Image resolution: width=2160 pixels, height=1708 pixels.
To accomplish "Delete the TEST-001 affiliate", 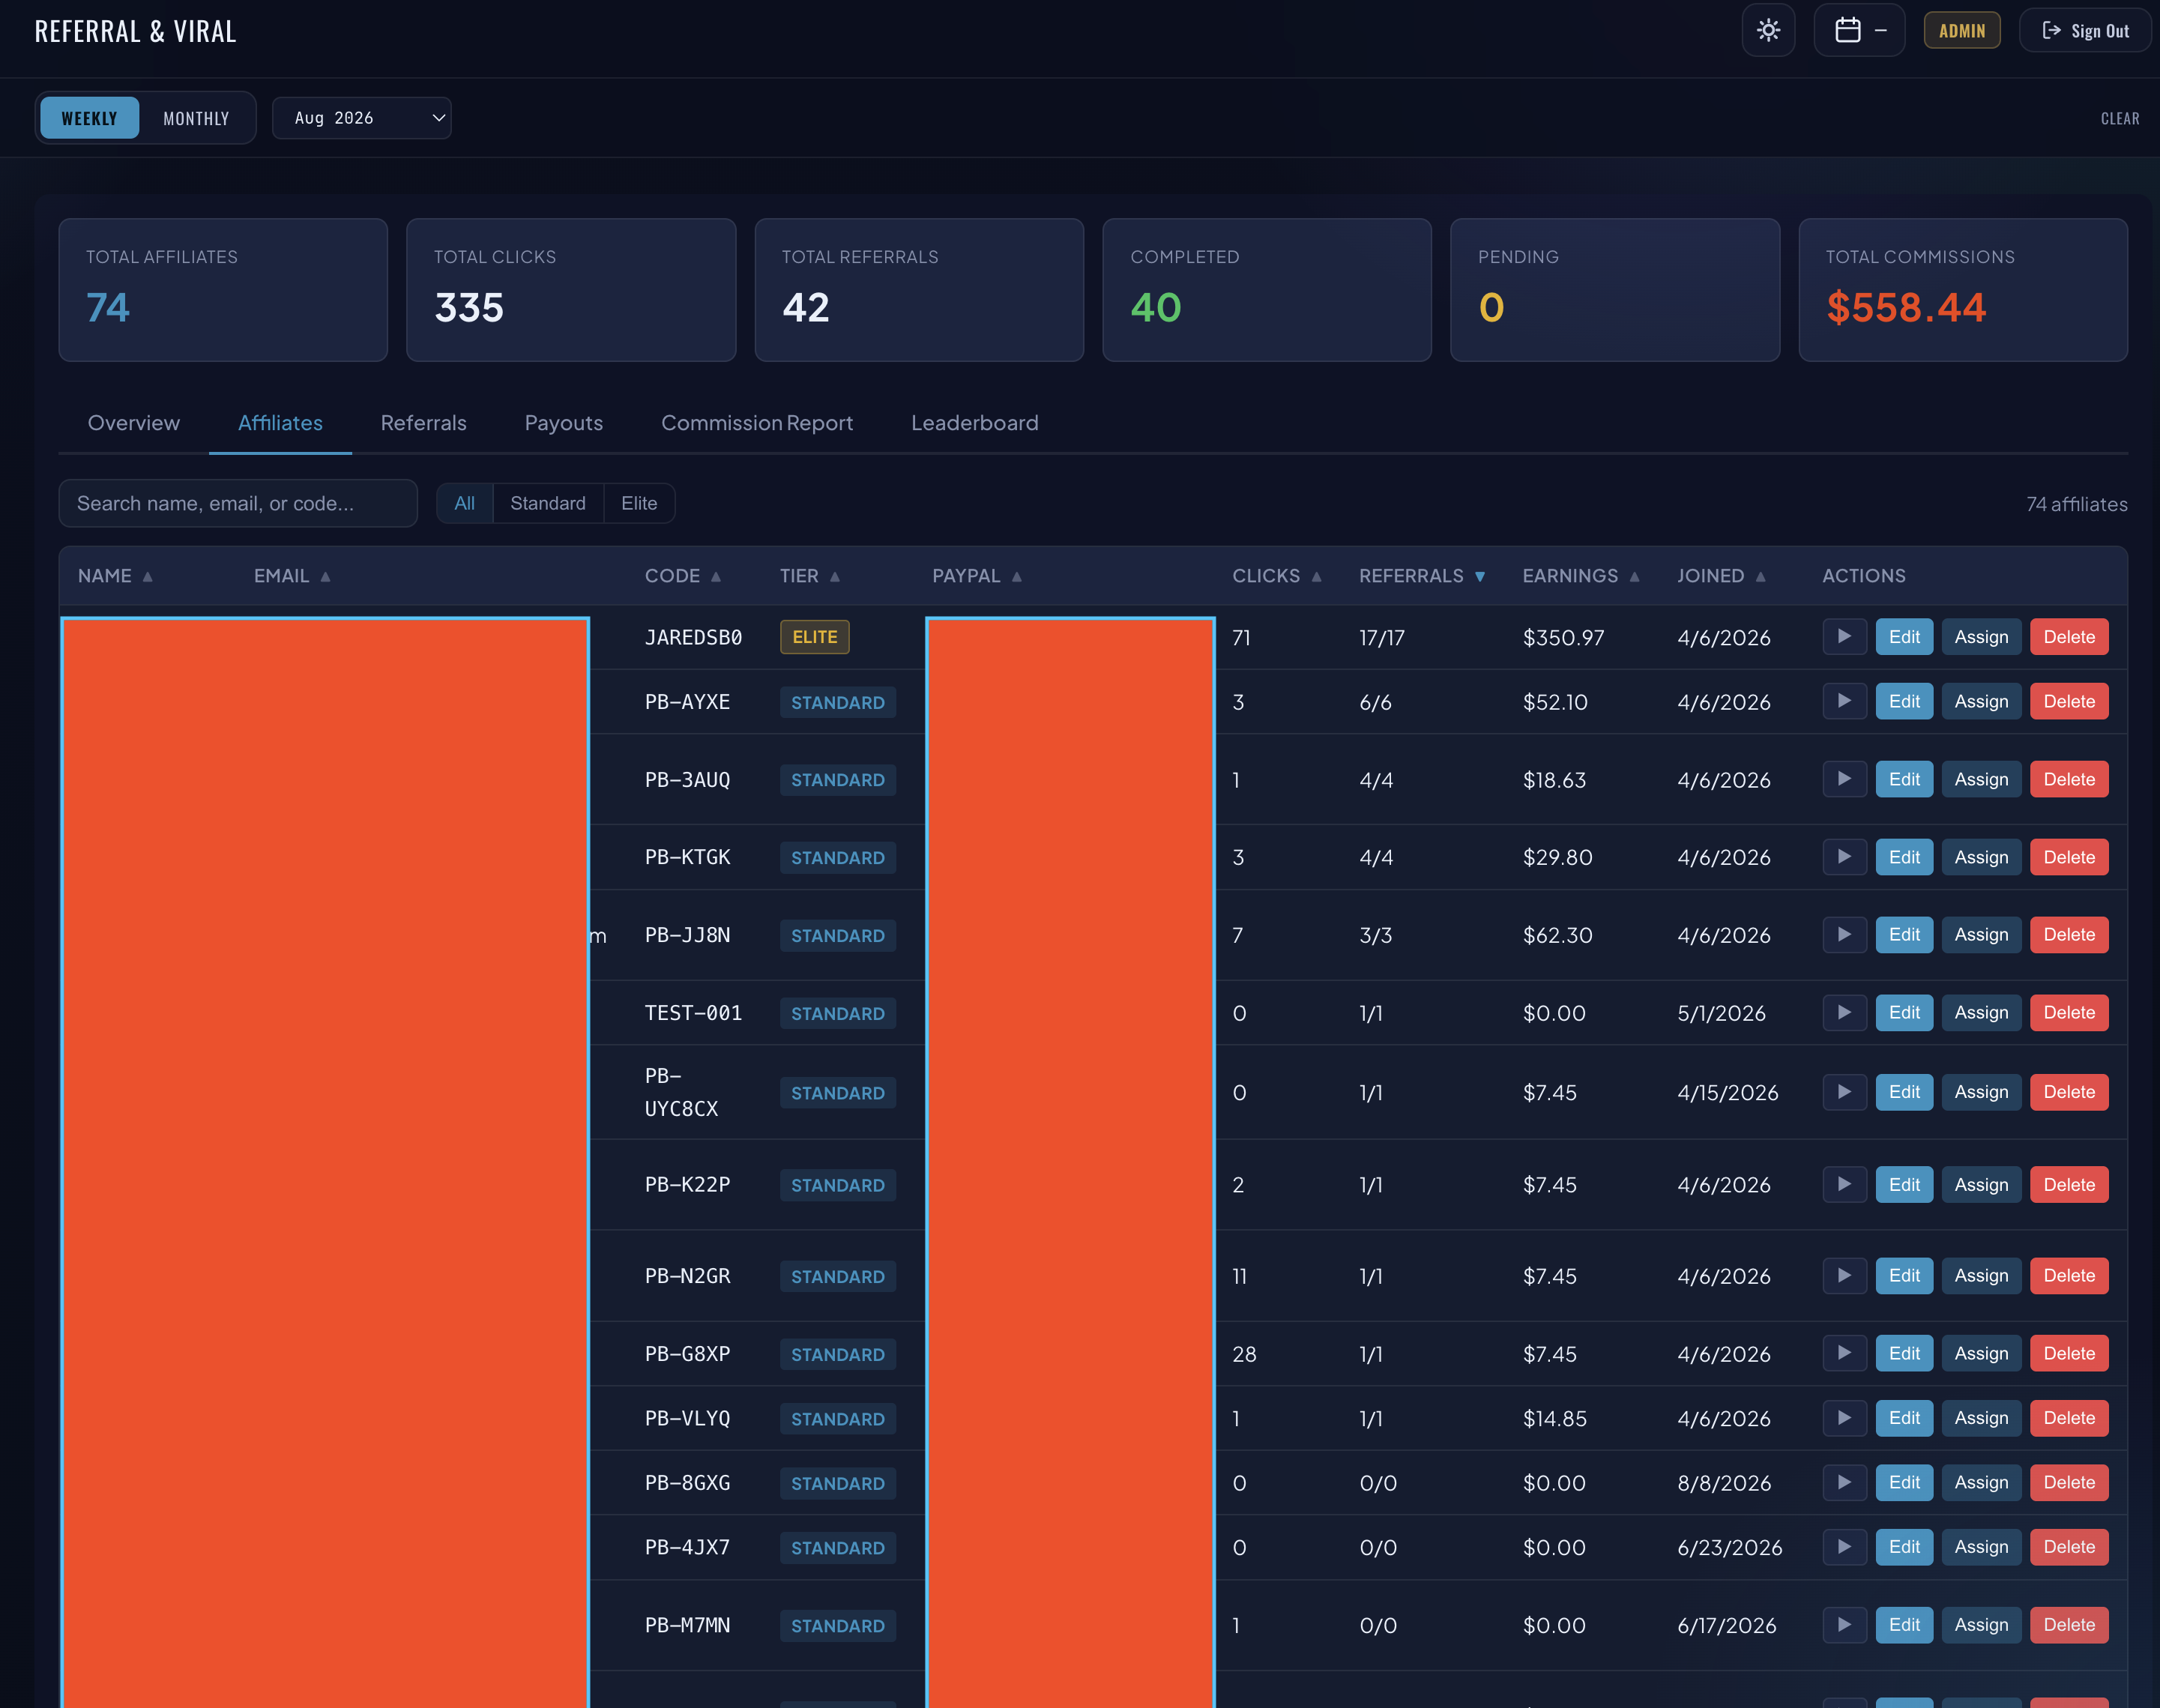I will click(x=2069, y=1012).
